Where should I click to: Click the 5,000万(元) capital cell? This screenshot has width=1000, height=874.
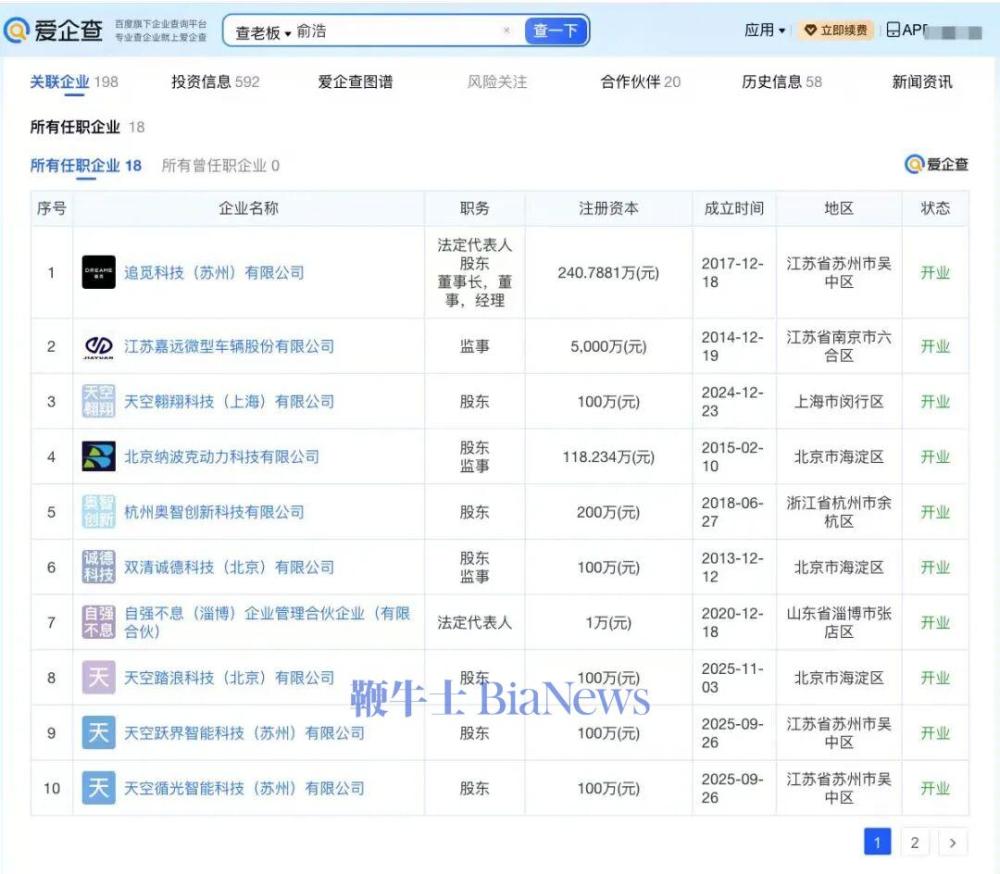click(608, 346)
